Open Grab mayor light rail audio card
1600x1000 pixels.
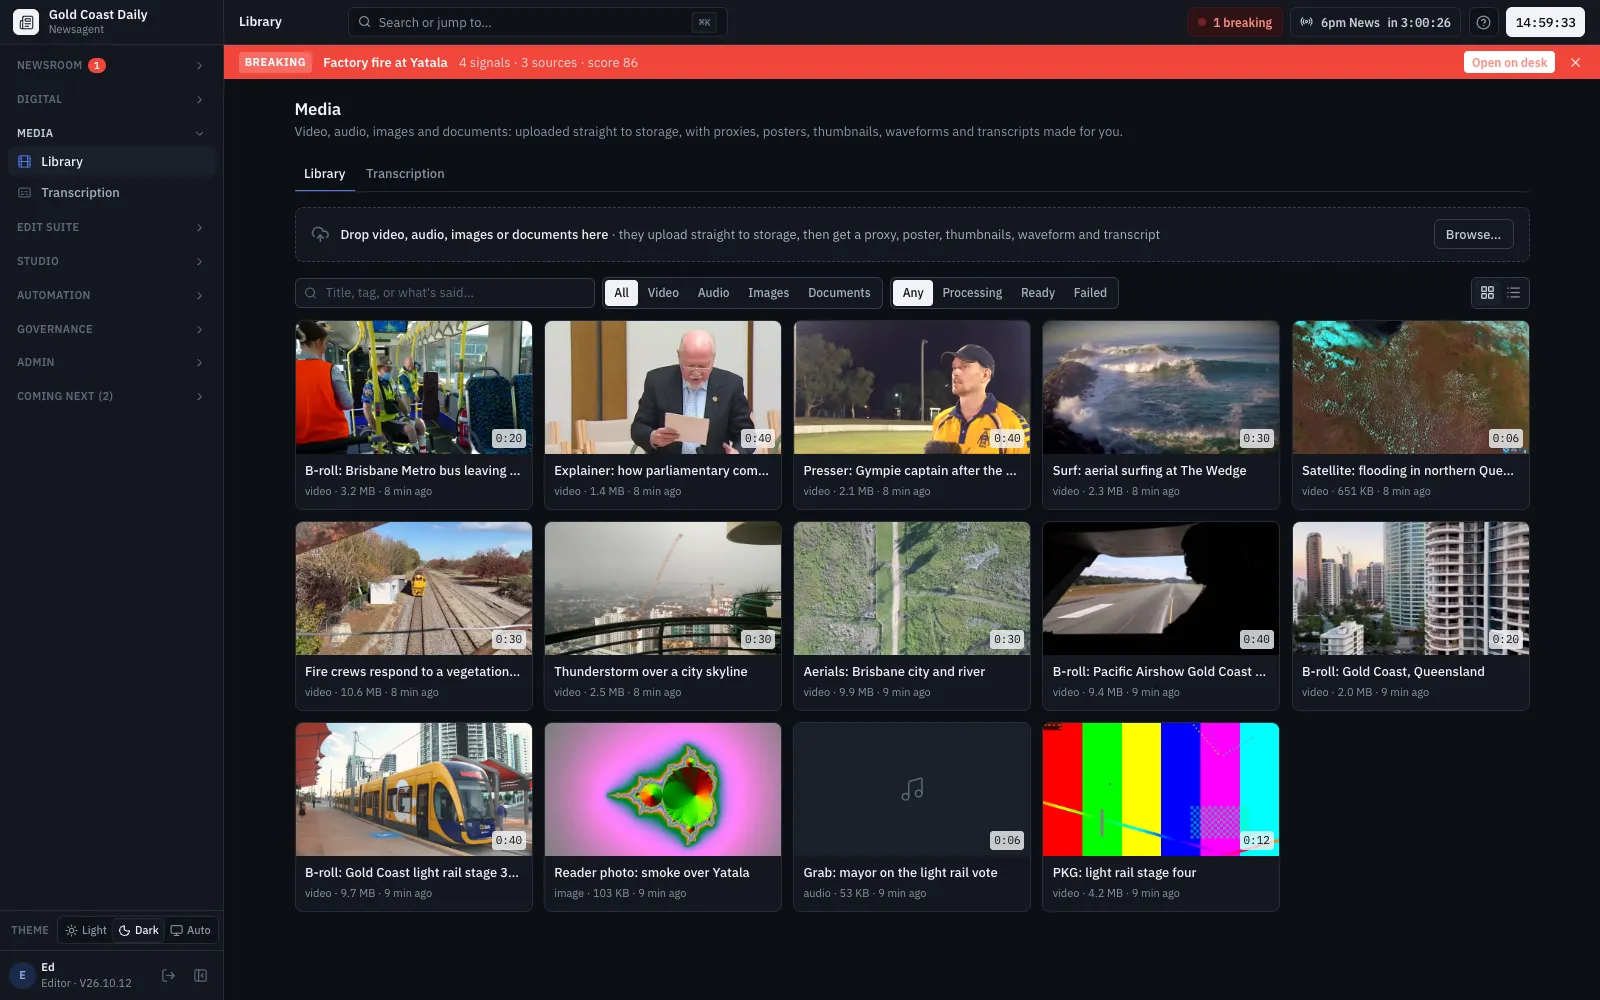pyautogui.click(x=911, y=817)
